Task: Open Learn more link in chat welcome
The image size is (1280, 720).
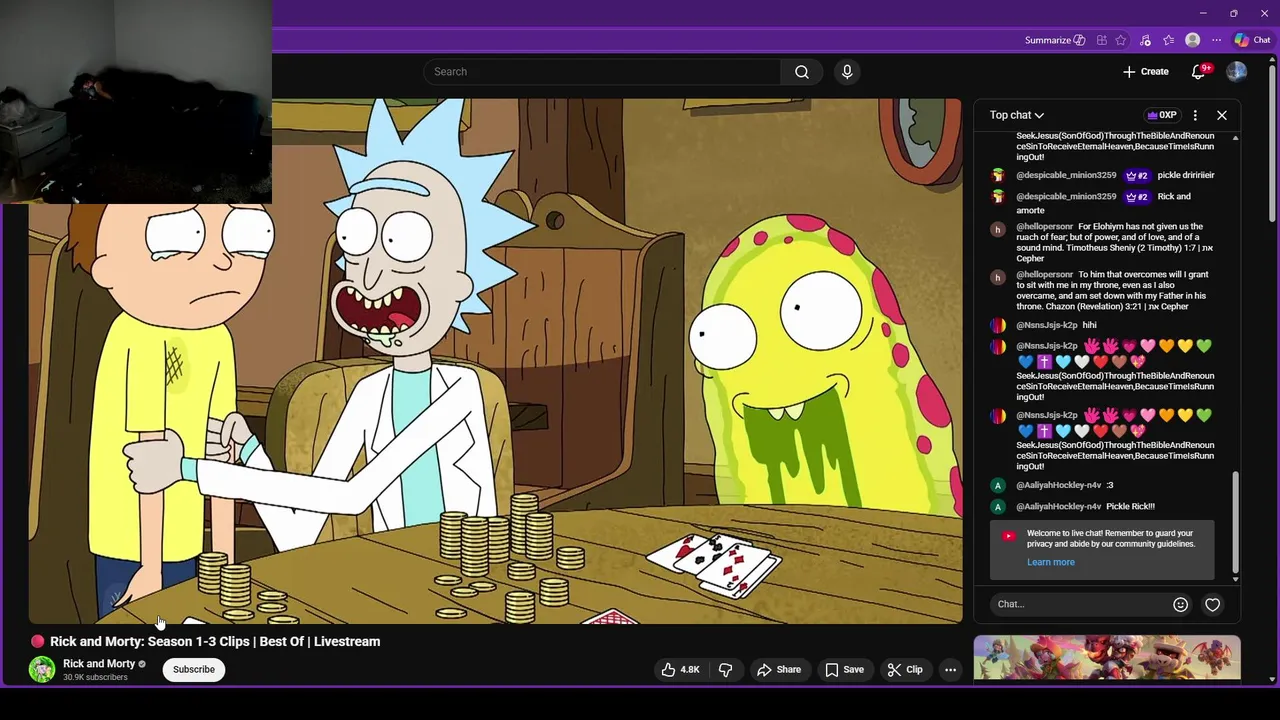Action: coord(1051,562)
